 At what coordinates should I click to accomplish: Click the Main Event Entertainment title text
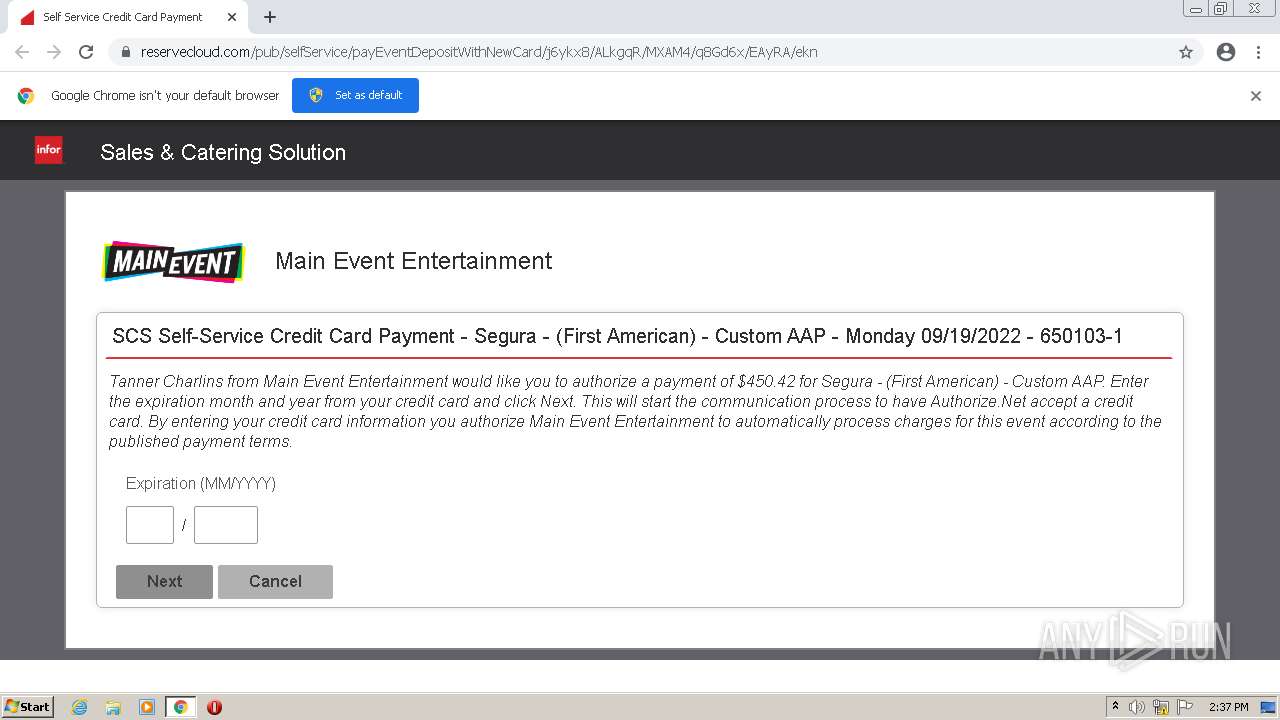[x=414, y=261]
